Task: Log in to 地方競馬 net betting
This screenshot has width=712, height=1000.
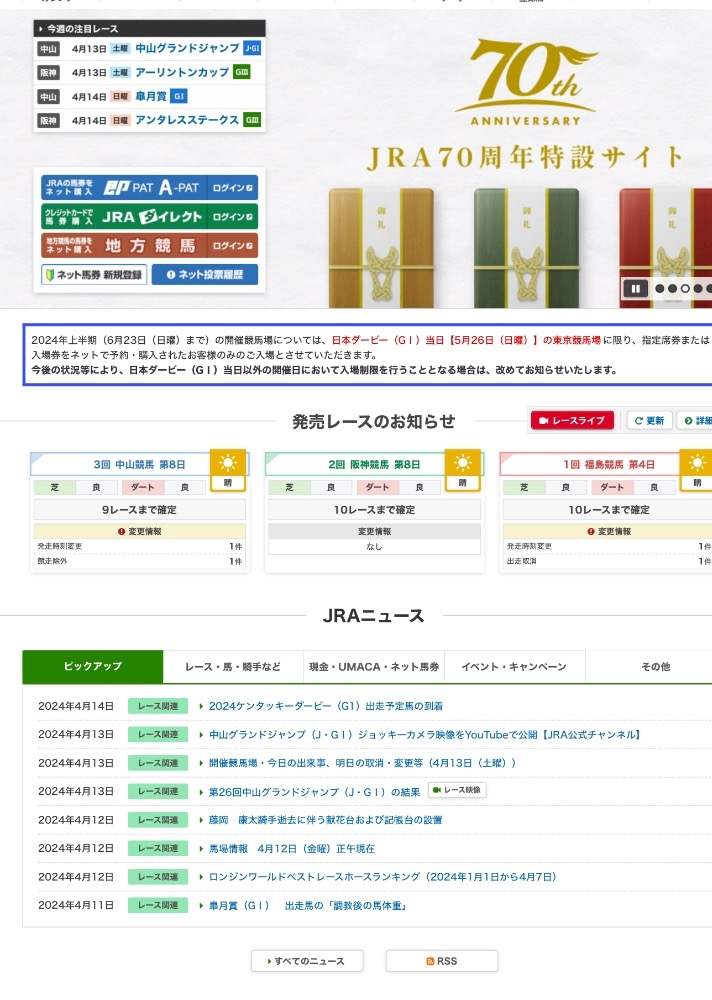Action: click(150, 245)
